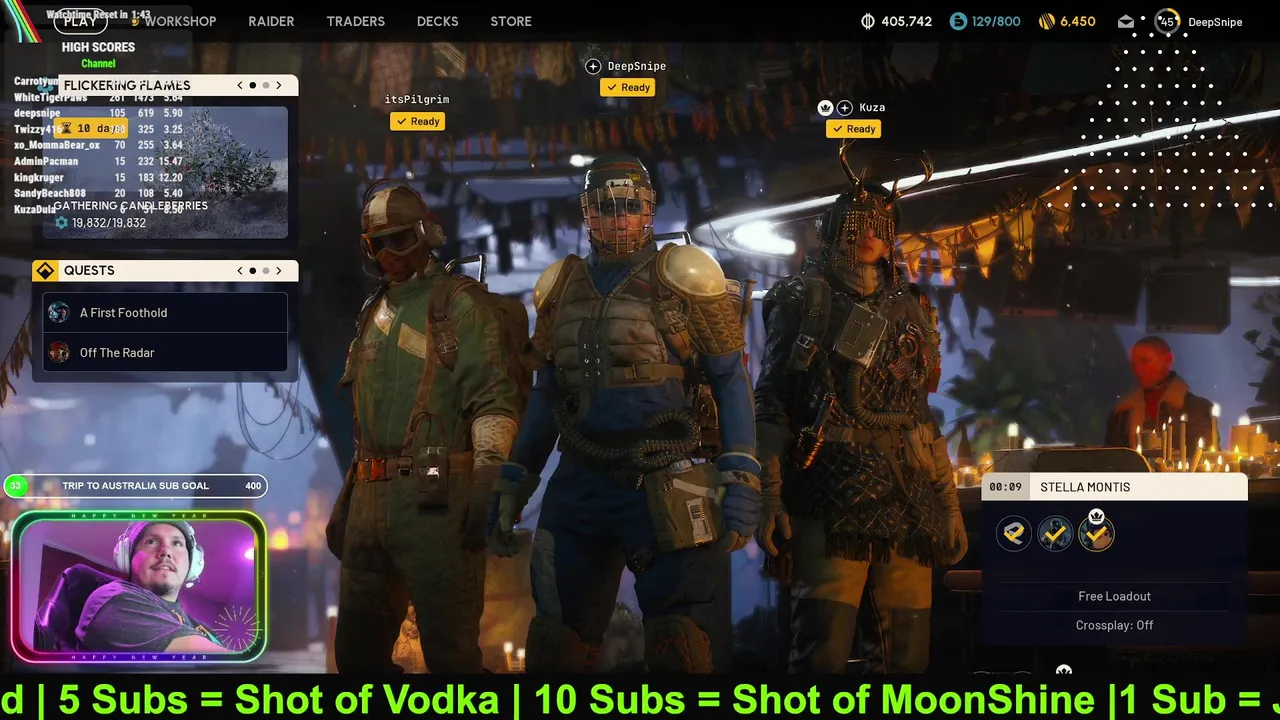
Task: Click the 405,742 coin balance value
Action: (907, 21)
